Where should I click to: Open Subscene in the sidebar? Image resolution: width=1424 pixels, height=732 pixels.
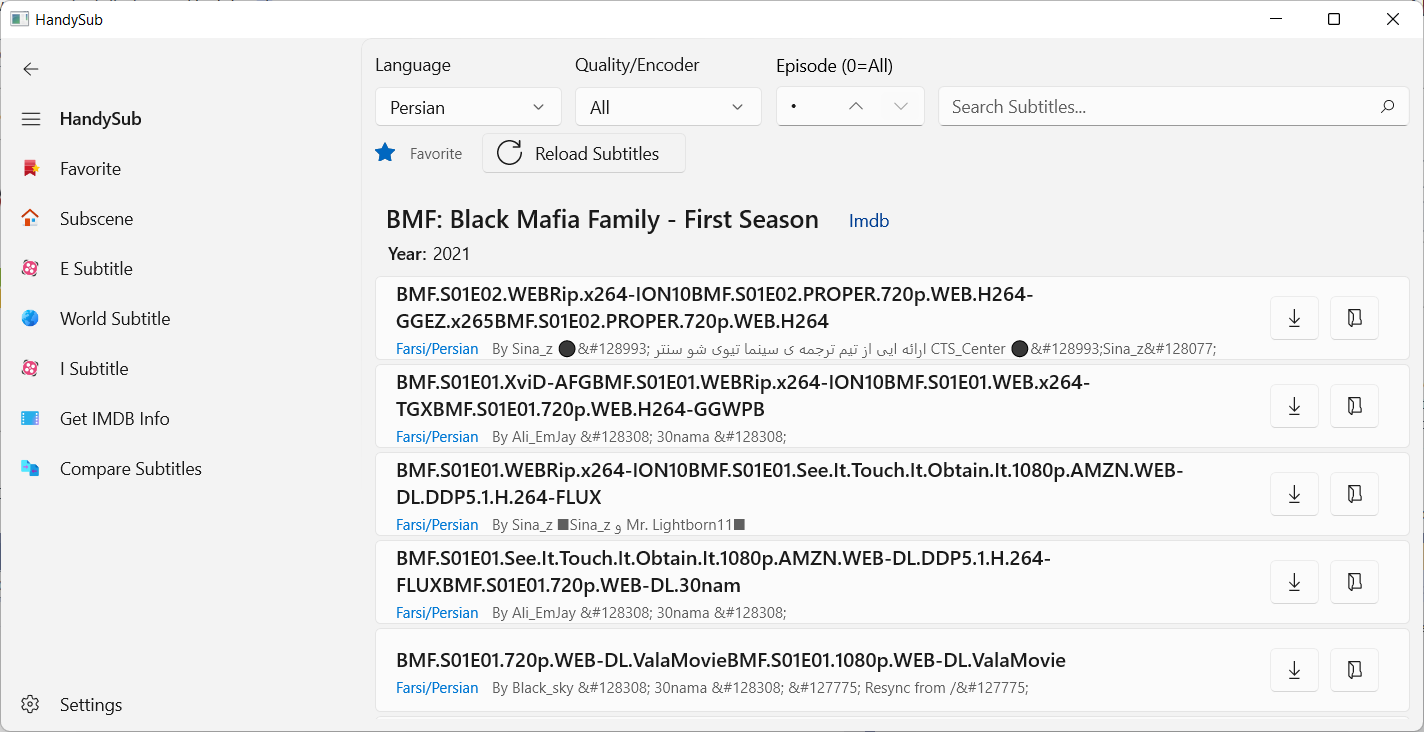(180, 219)
